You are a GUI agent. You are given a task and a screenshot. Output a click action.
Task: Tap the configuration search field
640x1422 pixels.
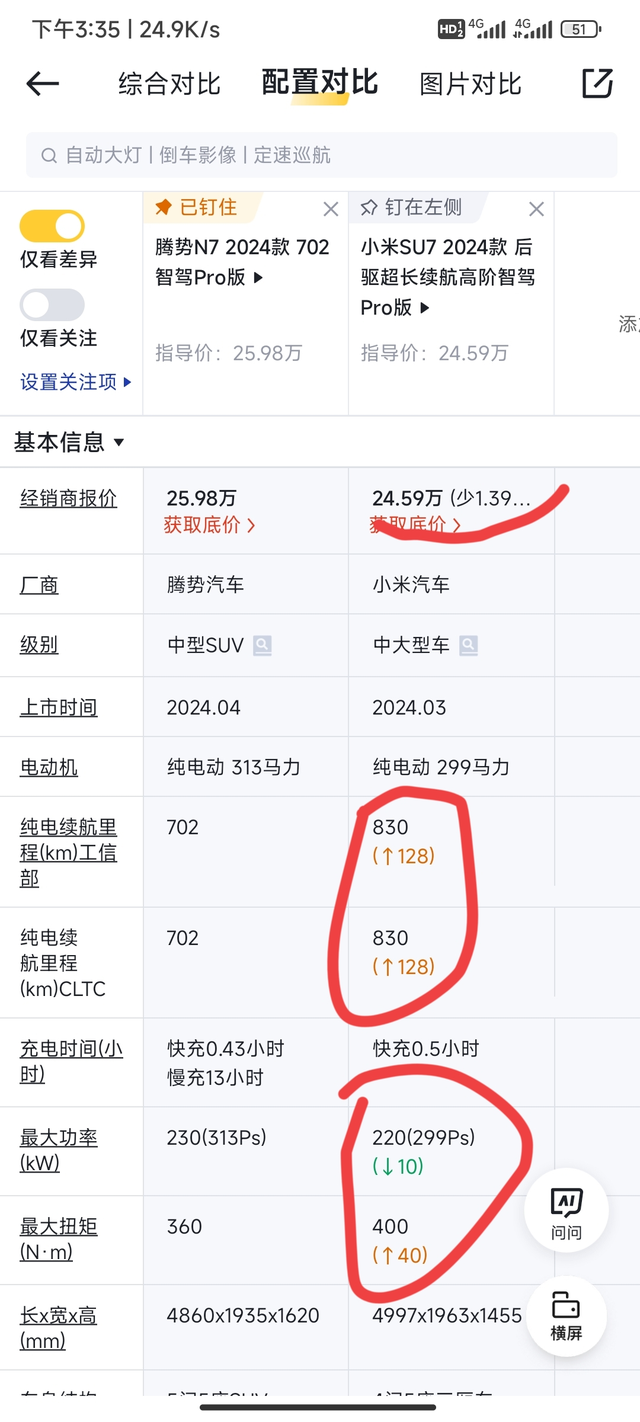(320, 155)
